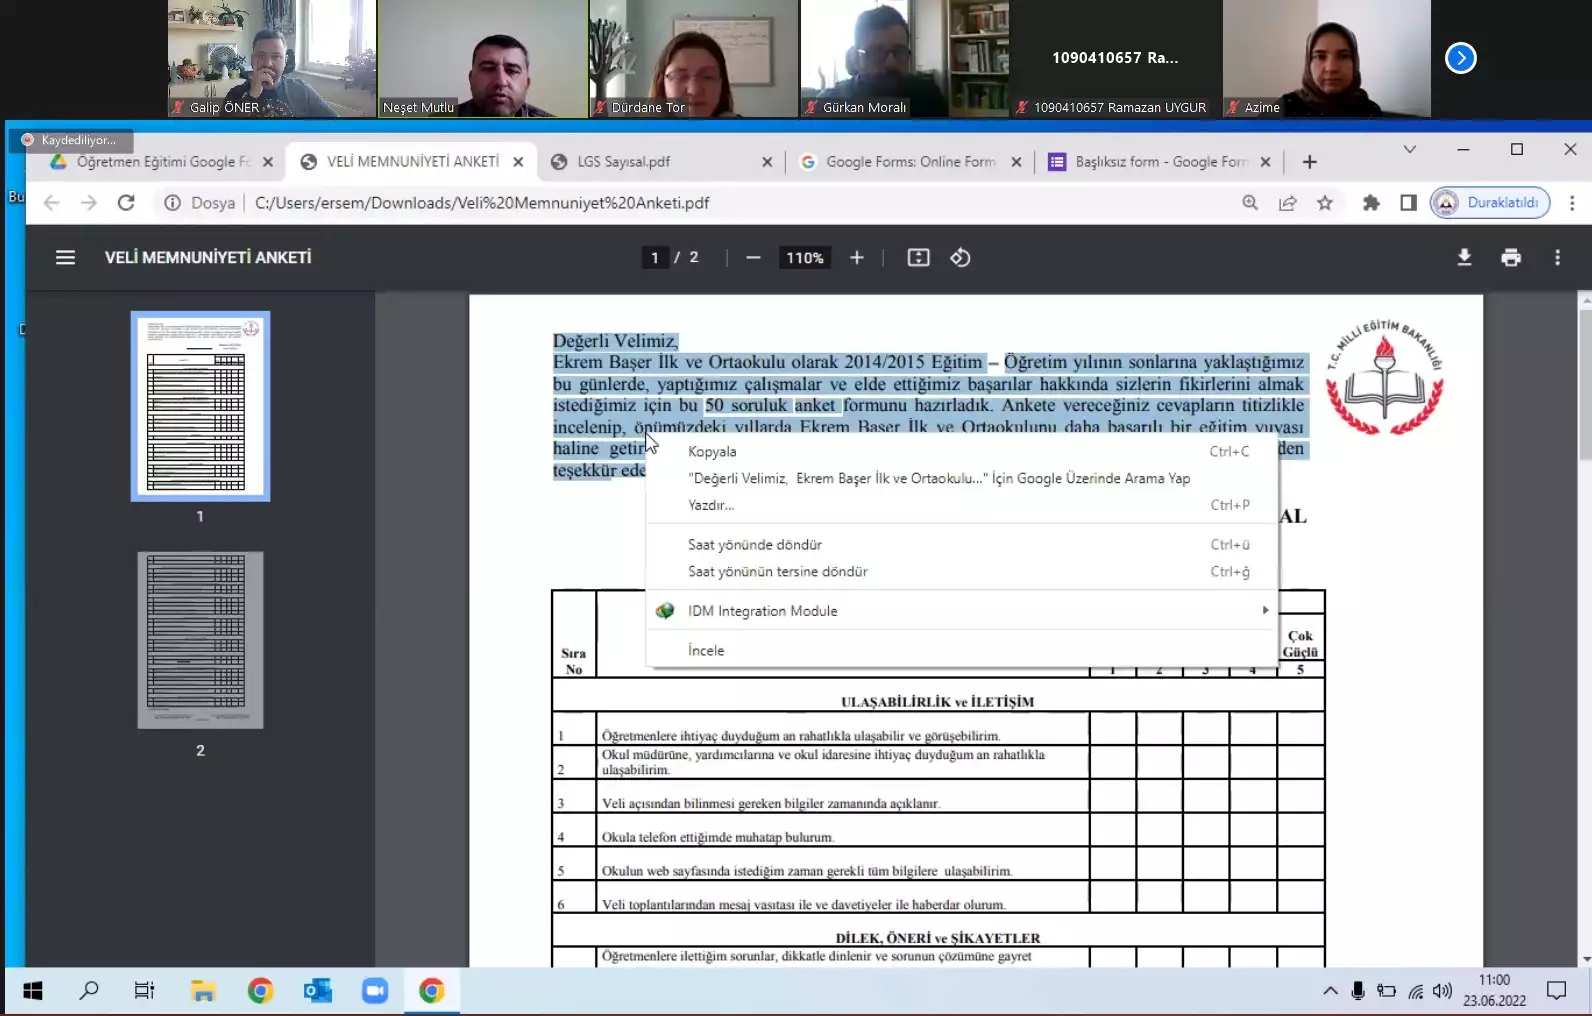Open Zoom app from taskbar
Viewport: 1592px width, 1016px height.
coord(375,991)
